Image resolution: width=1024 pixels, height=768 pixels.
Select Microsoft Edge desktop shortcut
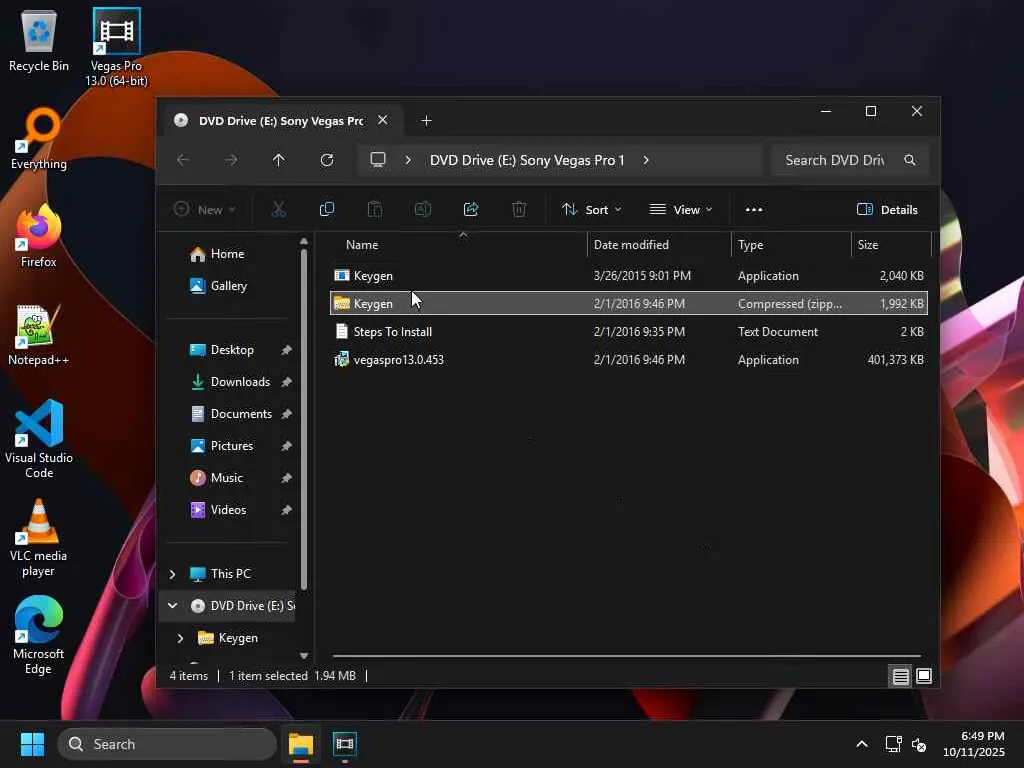point(39,635)
